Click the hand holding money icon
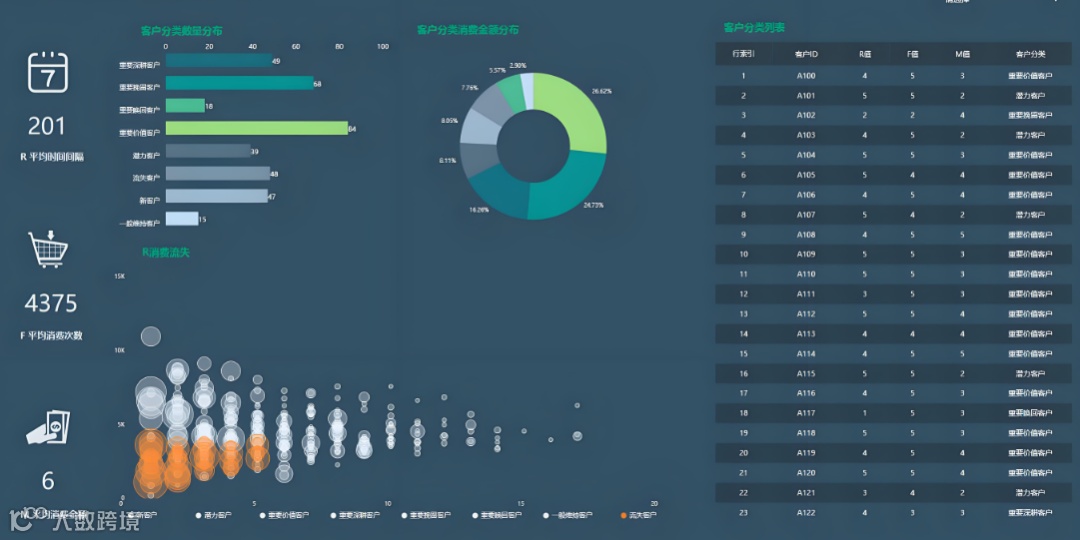The image size is (1080, 540). (48, 429)
